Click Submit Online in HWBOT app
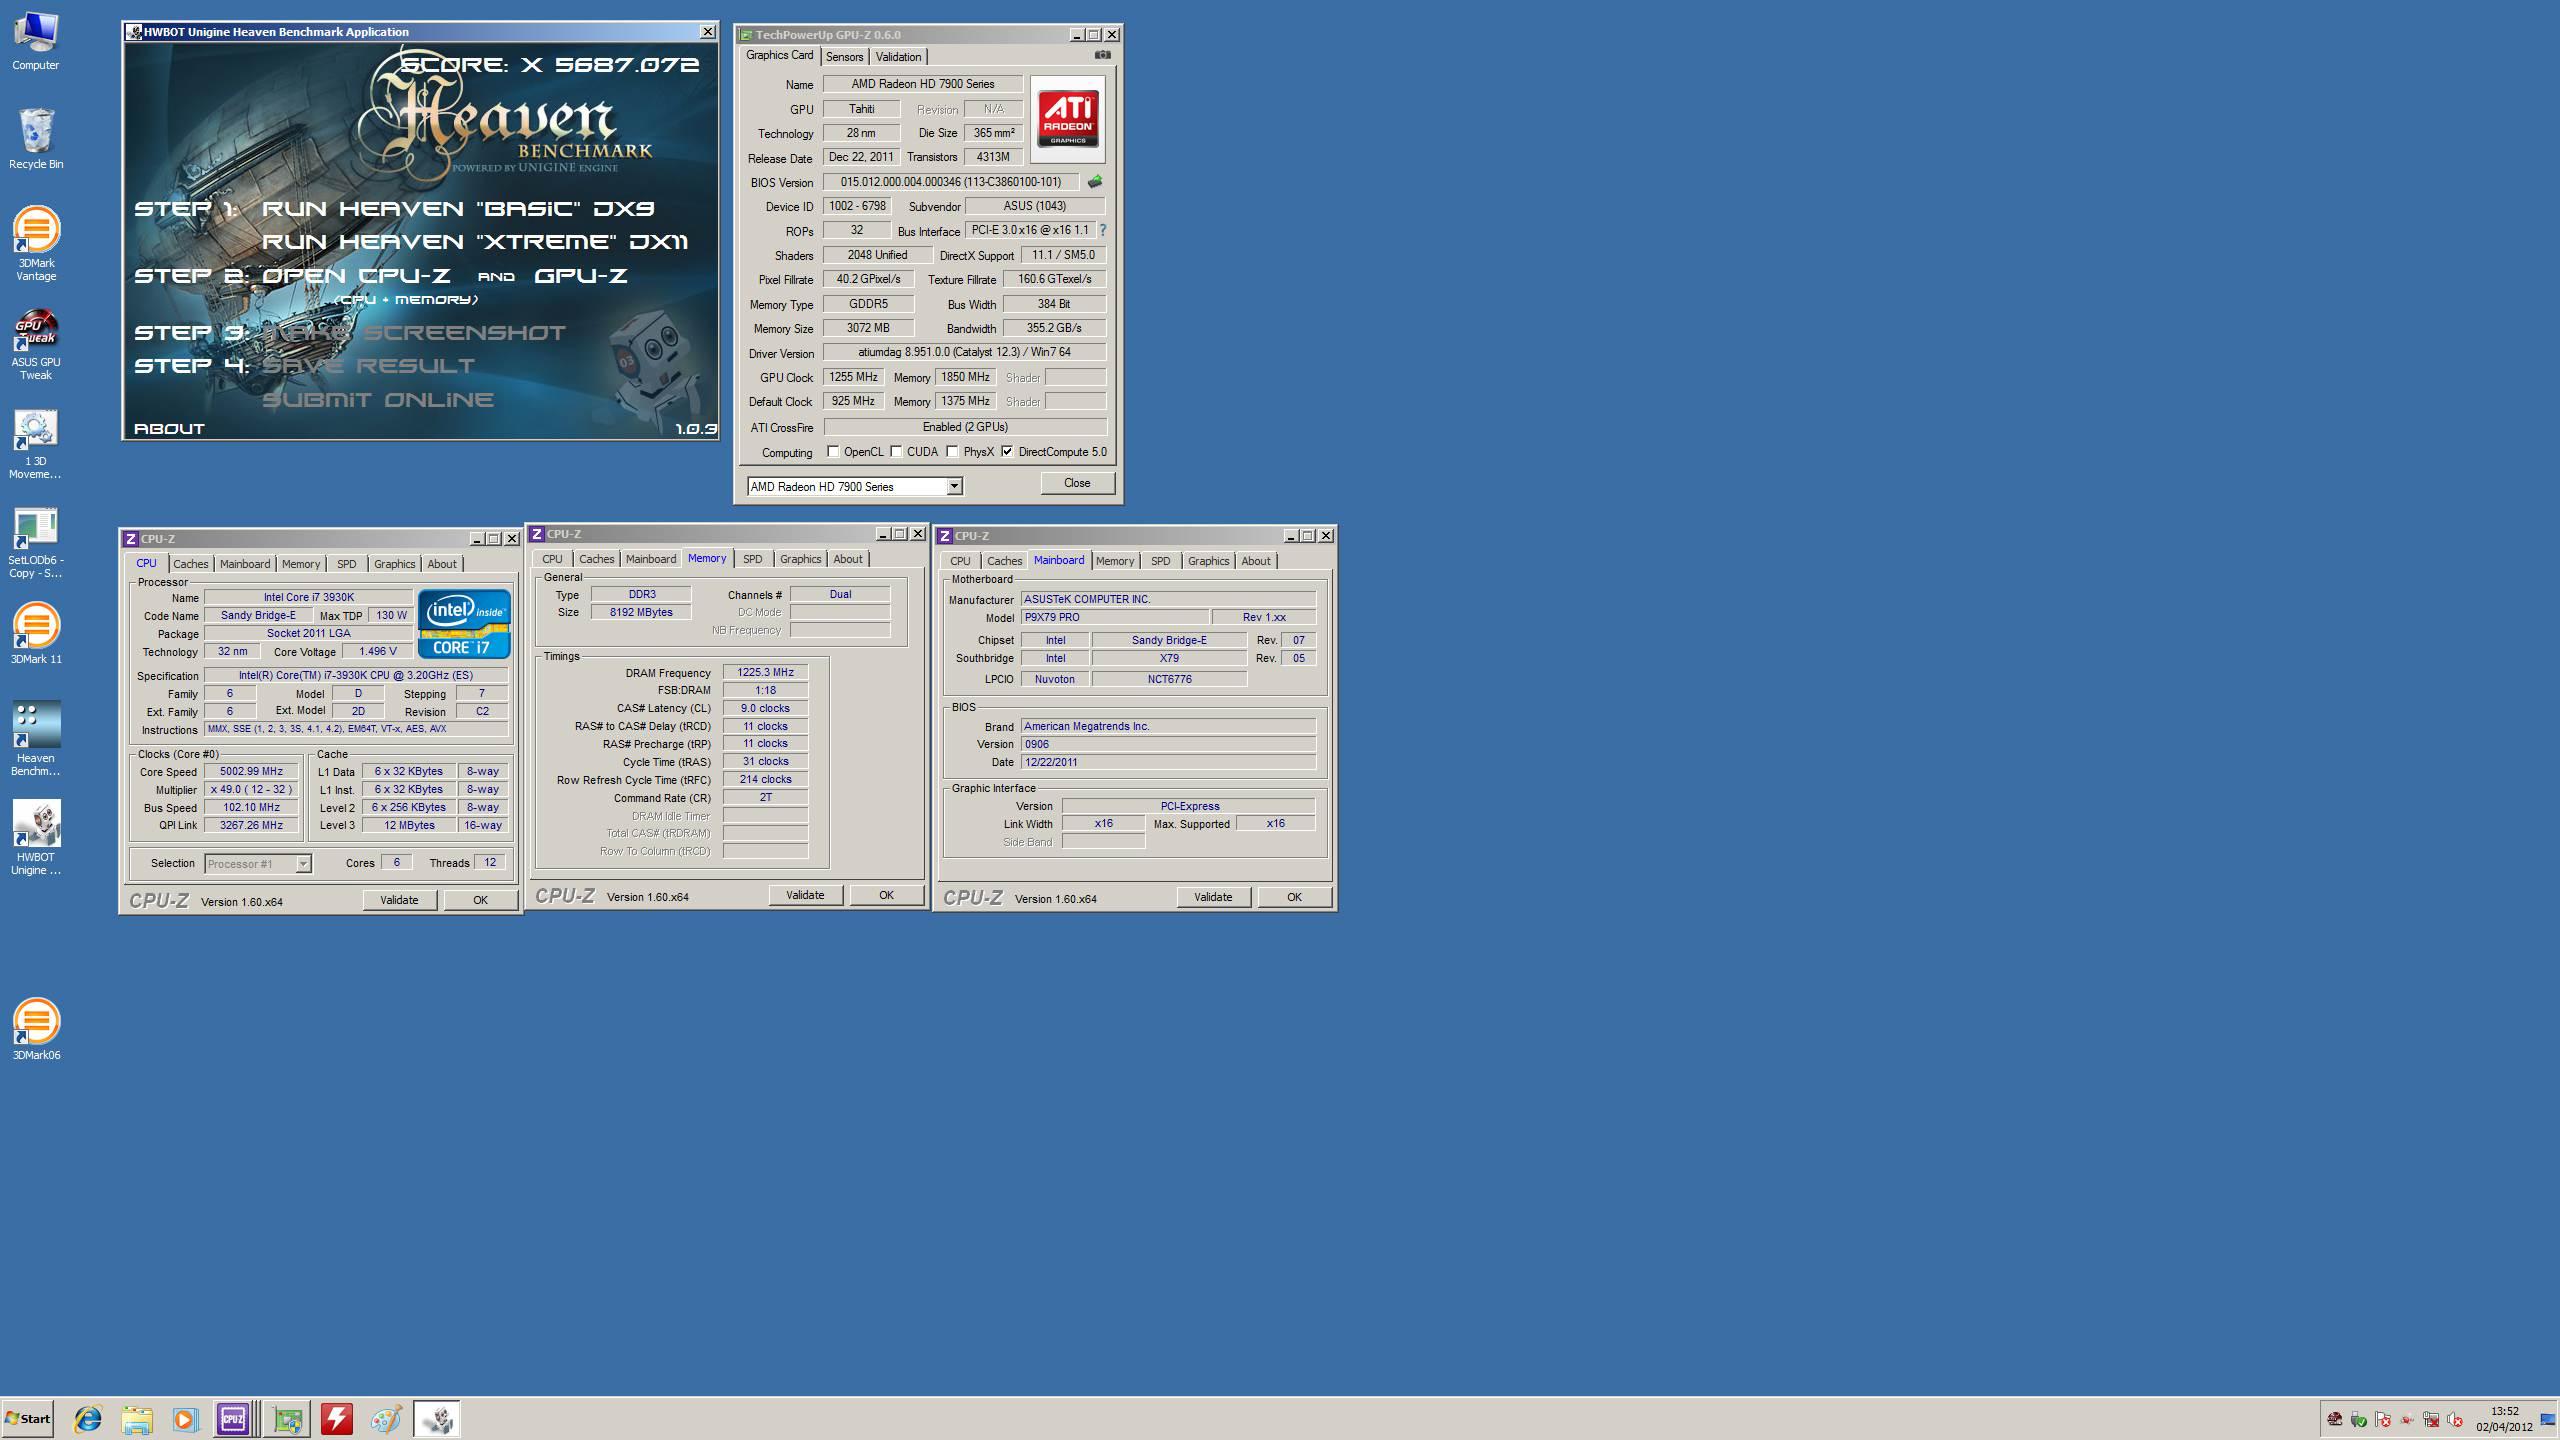2560x1440 pixels. coord(378,399)
